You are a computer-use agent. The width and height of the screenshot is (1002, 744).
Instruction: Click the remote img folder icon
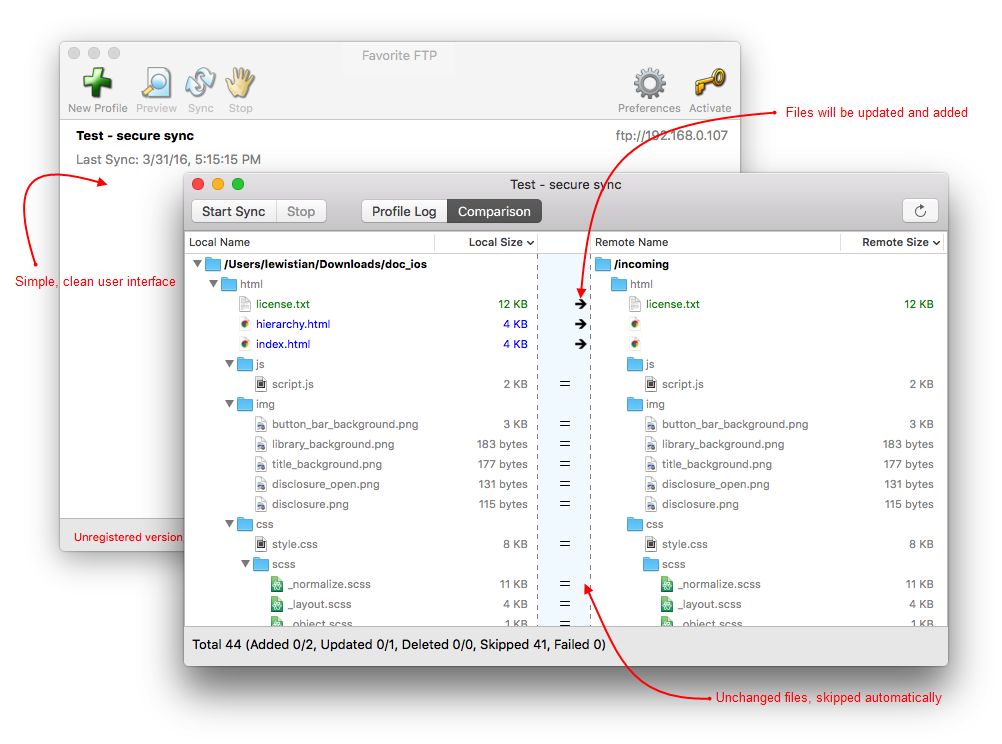pyautogui.click(x=635, y=404)
